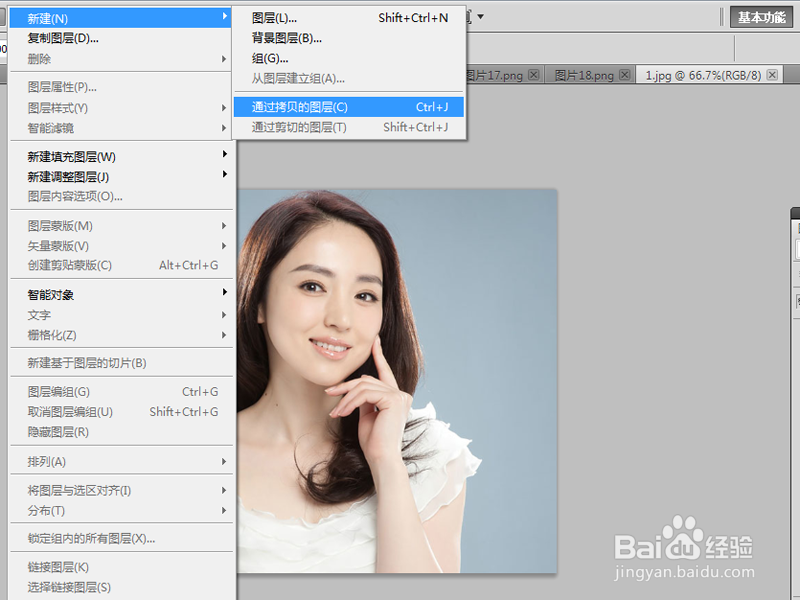This screenshot has height=600, width=800.
Task: Select 背景图层(B)... in the submenu
Action: pyautogui.click(x=349, y=38)
